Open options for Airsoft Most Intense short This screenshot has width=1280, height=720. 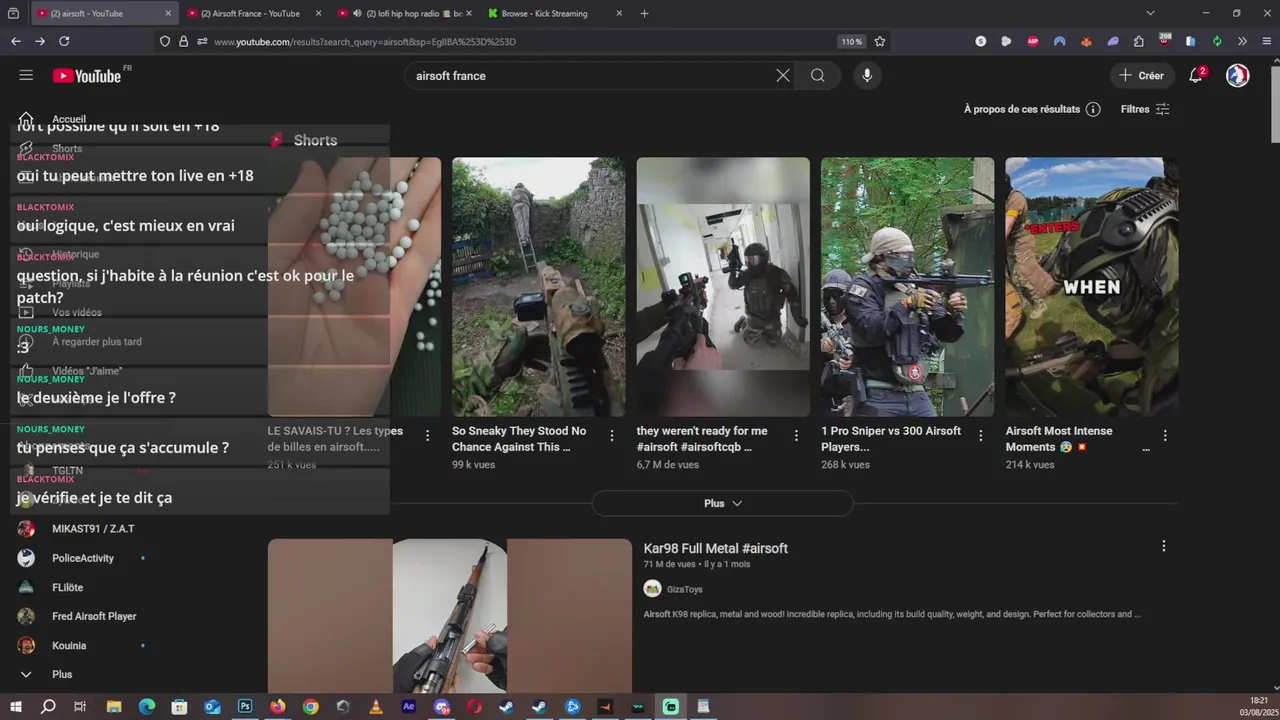tap(1165, 435)
